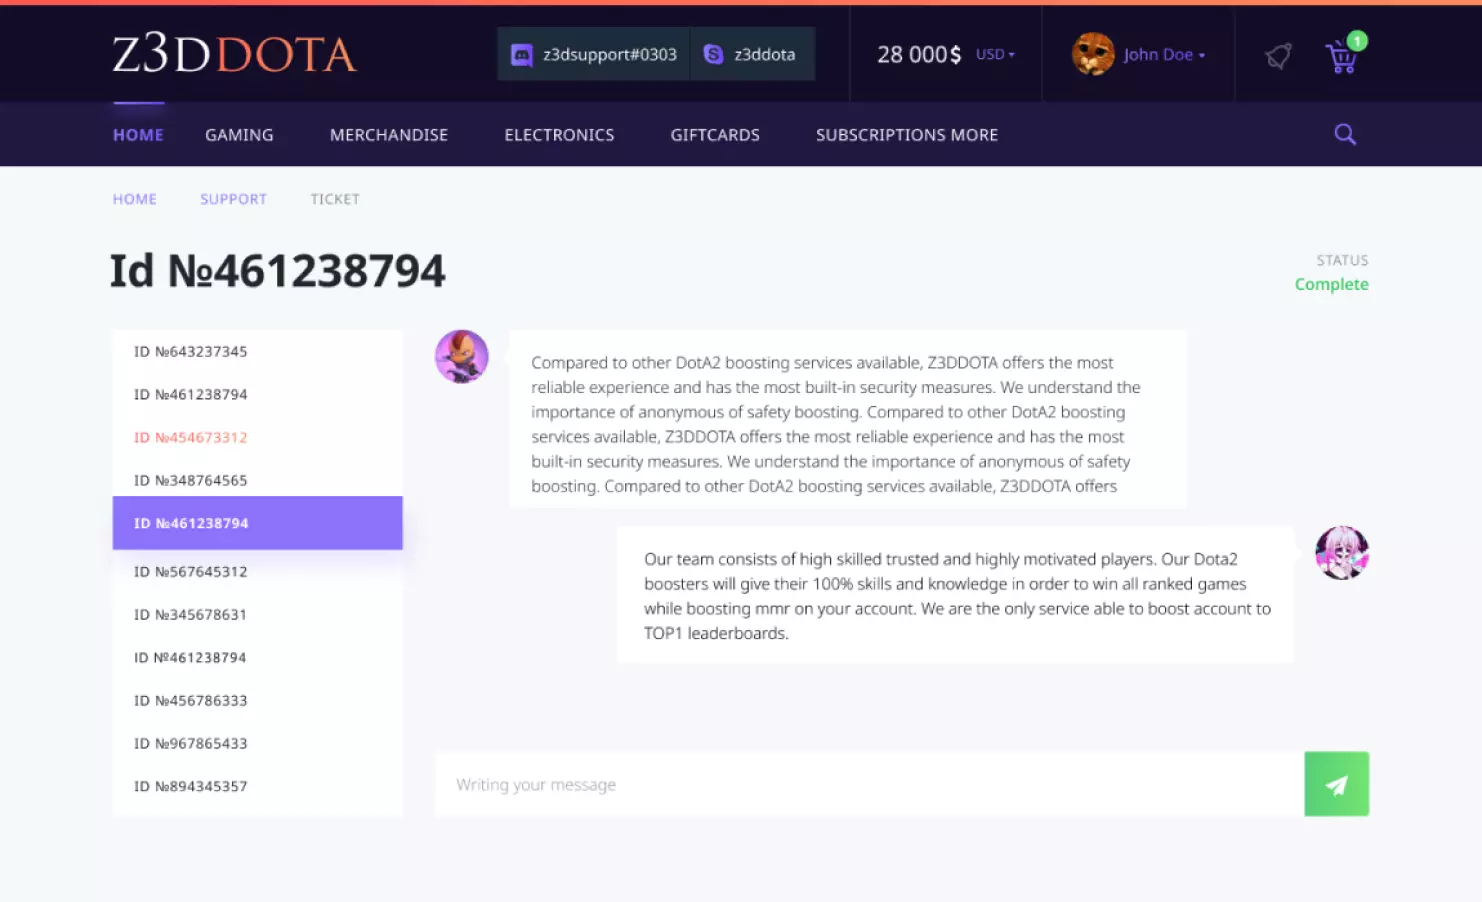Click the Skype icon beside z3ddota
1482x902 pixels.
click(x=713, y=54)
